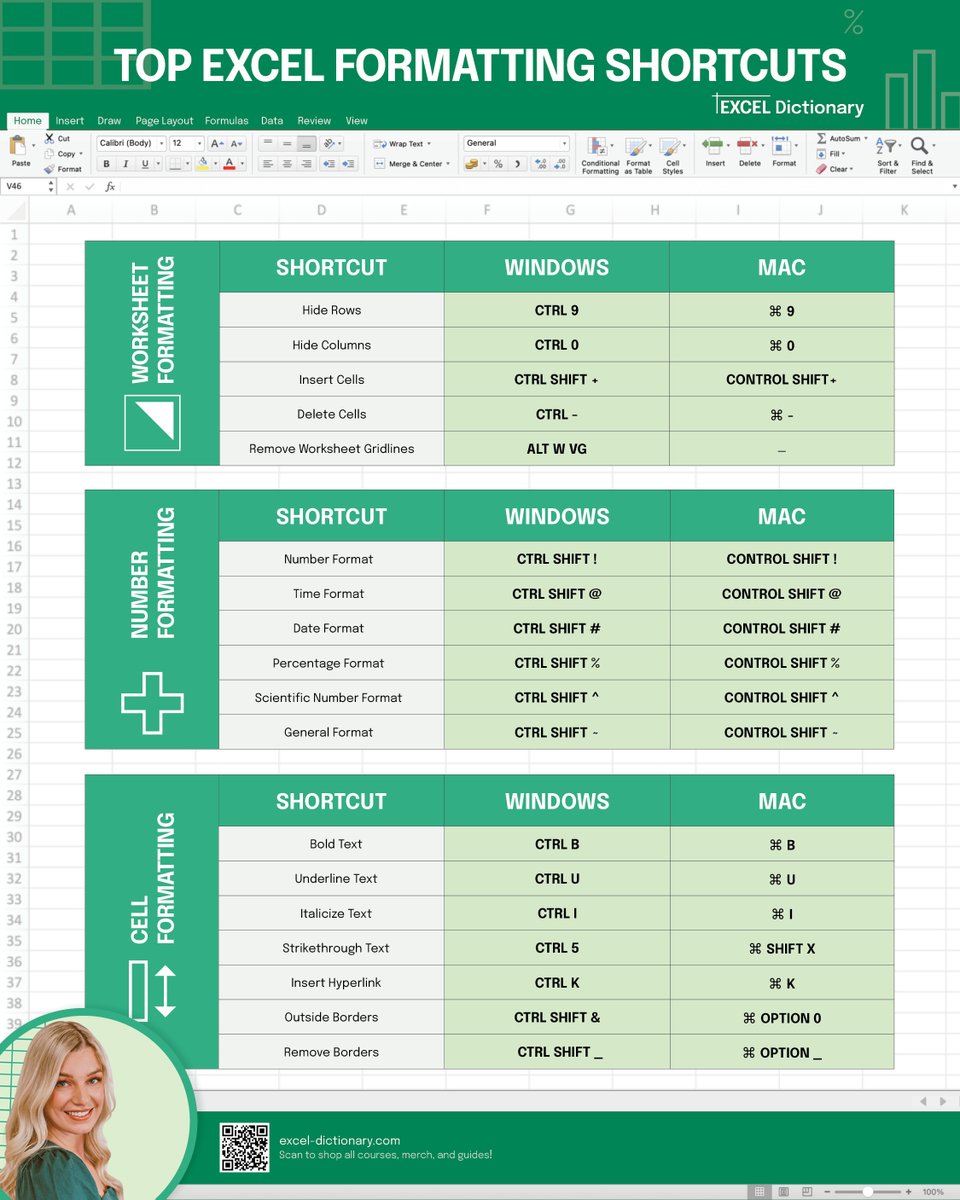Toggle align text right
The width and height of the screenshot is (960, 1200).
tap(307, 164)
